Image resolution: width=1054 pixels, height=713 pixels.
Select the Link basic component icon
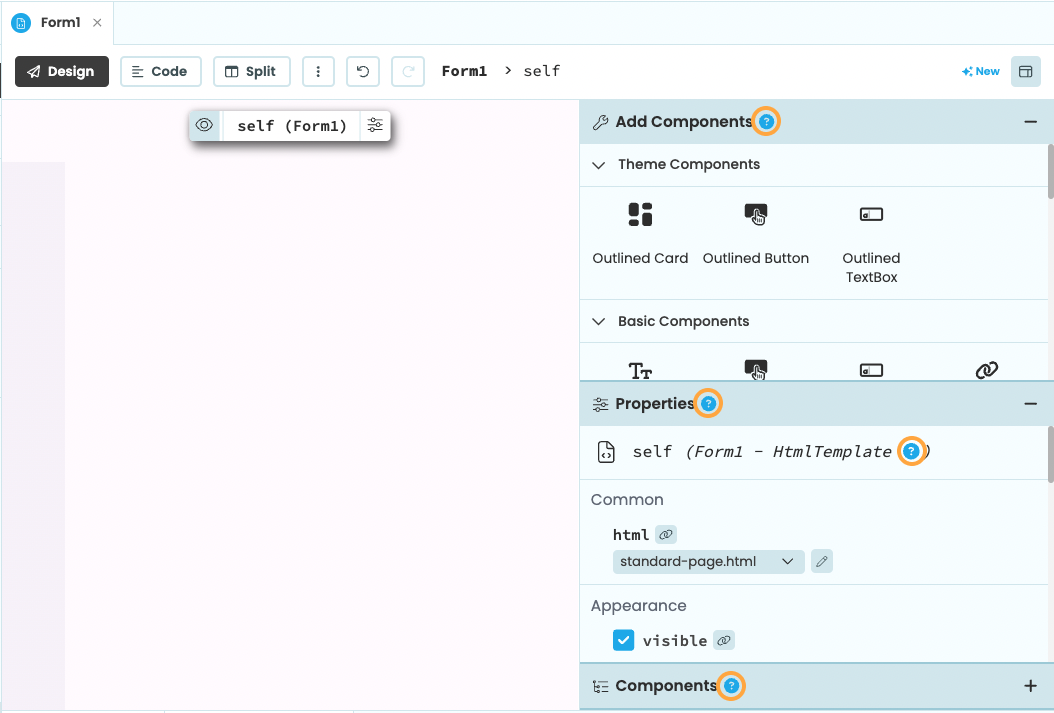(x=986, y=370)
